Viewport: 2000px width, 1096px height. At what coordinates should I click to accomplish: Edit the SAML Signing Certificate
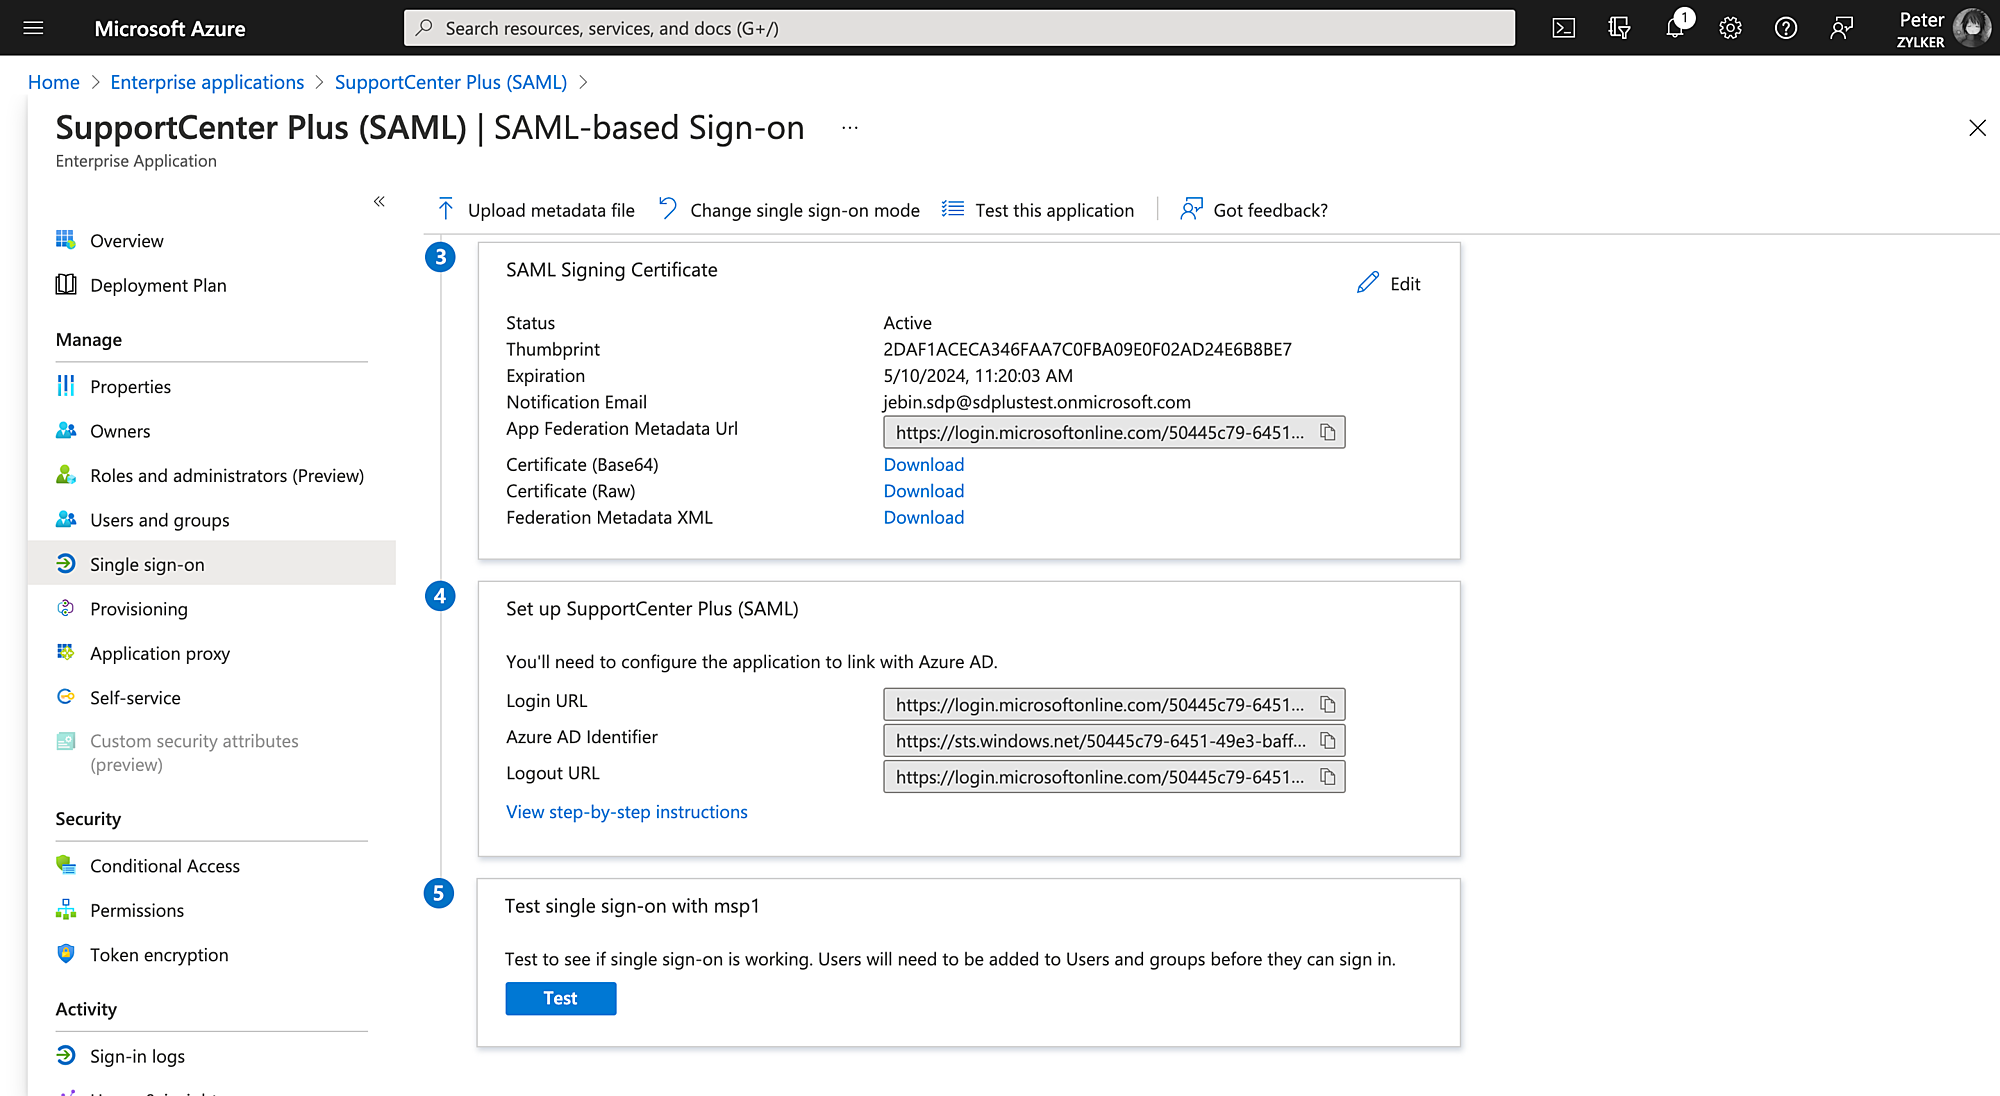click(1389, 284)
